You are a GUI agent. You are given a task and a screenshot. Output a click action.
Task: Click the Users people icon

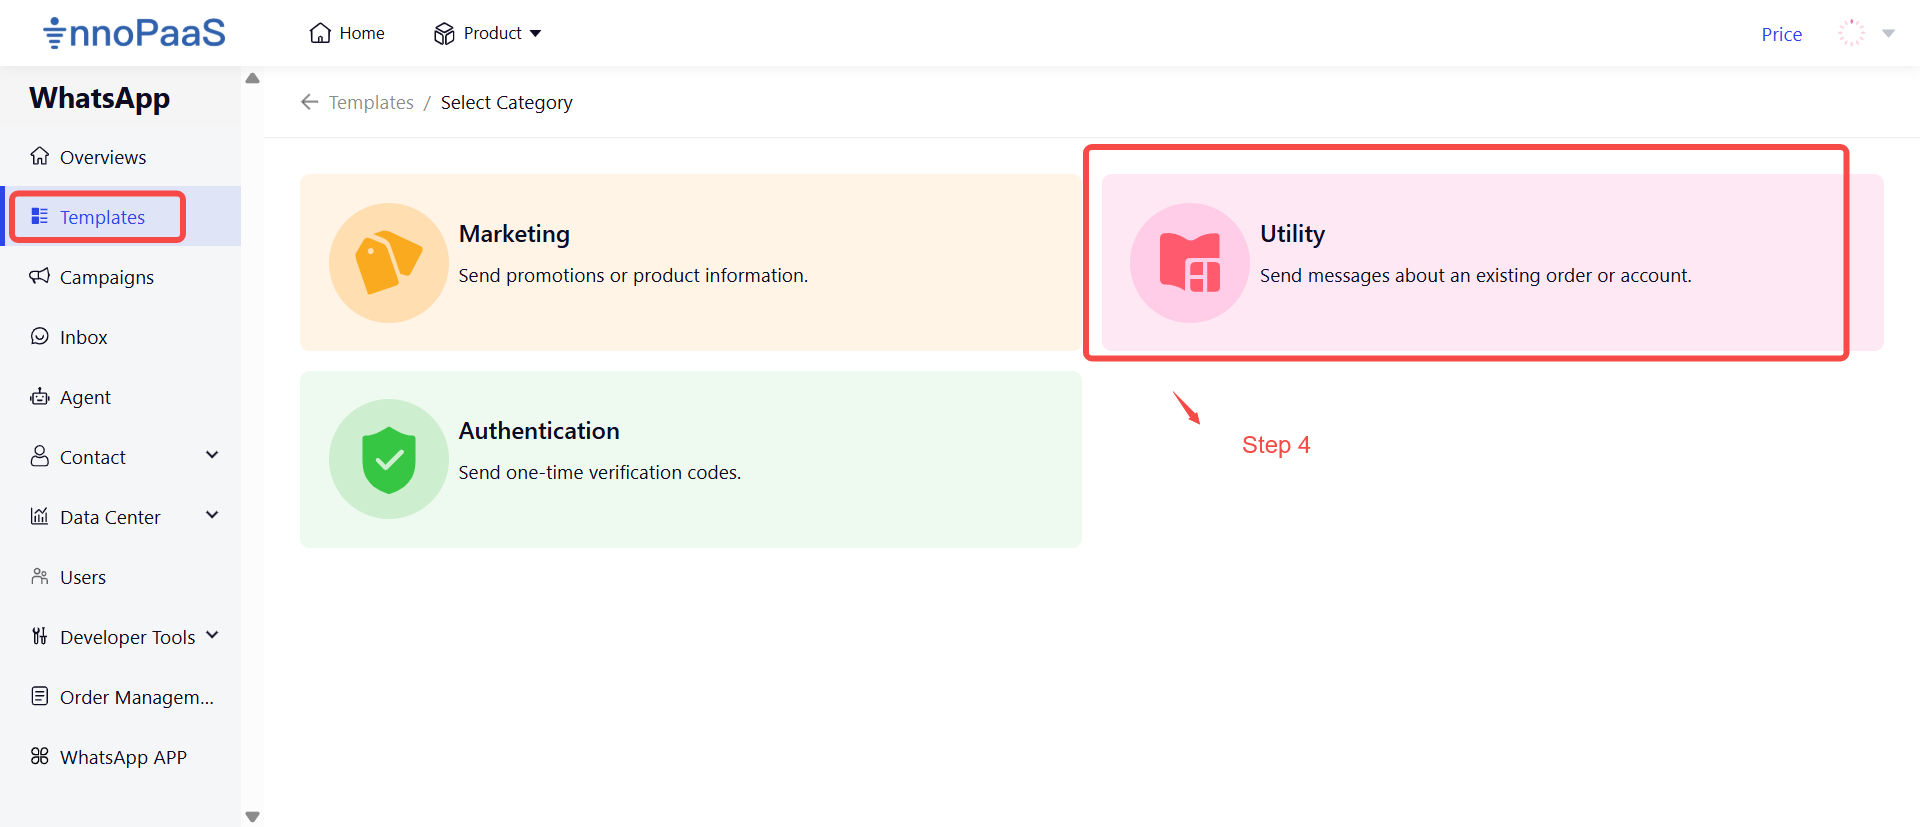pos(40,576)
